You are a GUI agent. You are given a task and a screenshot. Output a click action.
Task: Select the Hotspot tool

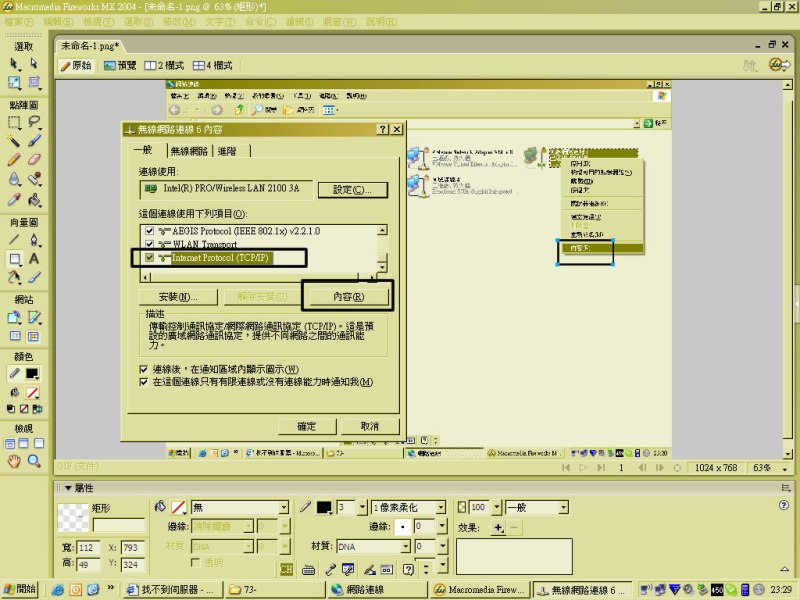click(14, 317)
